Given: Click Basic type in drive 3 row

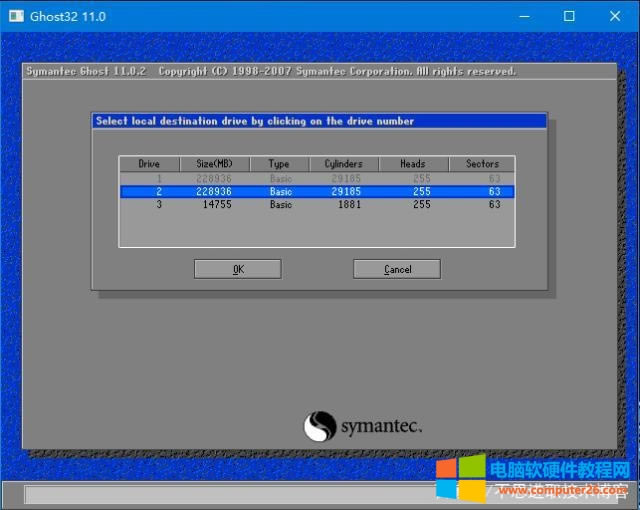Looking at the screenshot, I should coord(281,204).
